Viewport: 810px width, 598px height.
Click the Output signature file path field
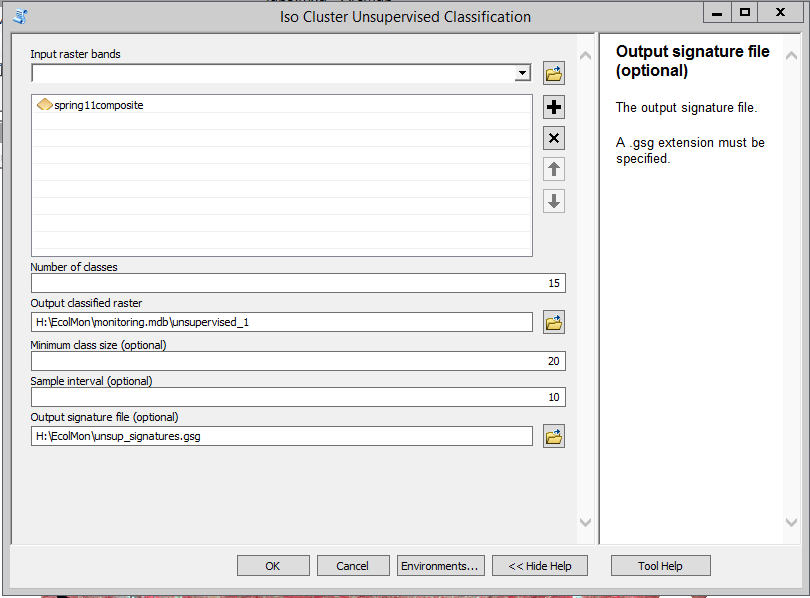click(x=282, y=436)
